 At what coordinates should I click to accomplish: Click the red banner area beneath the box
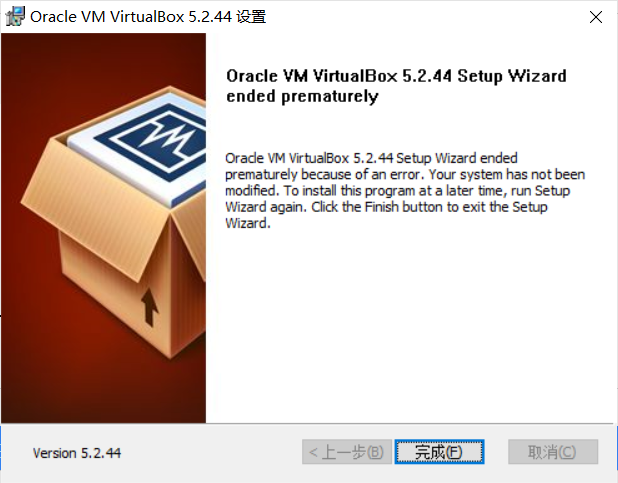[x=103, y=394]
